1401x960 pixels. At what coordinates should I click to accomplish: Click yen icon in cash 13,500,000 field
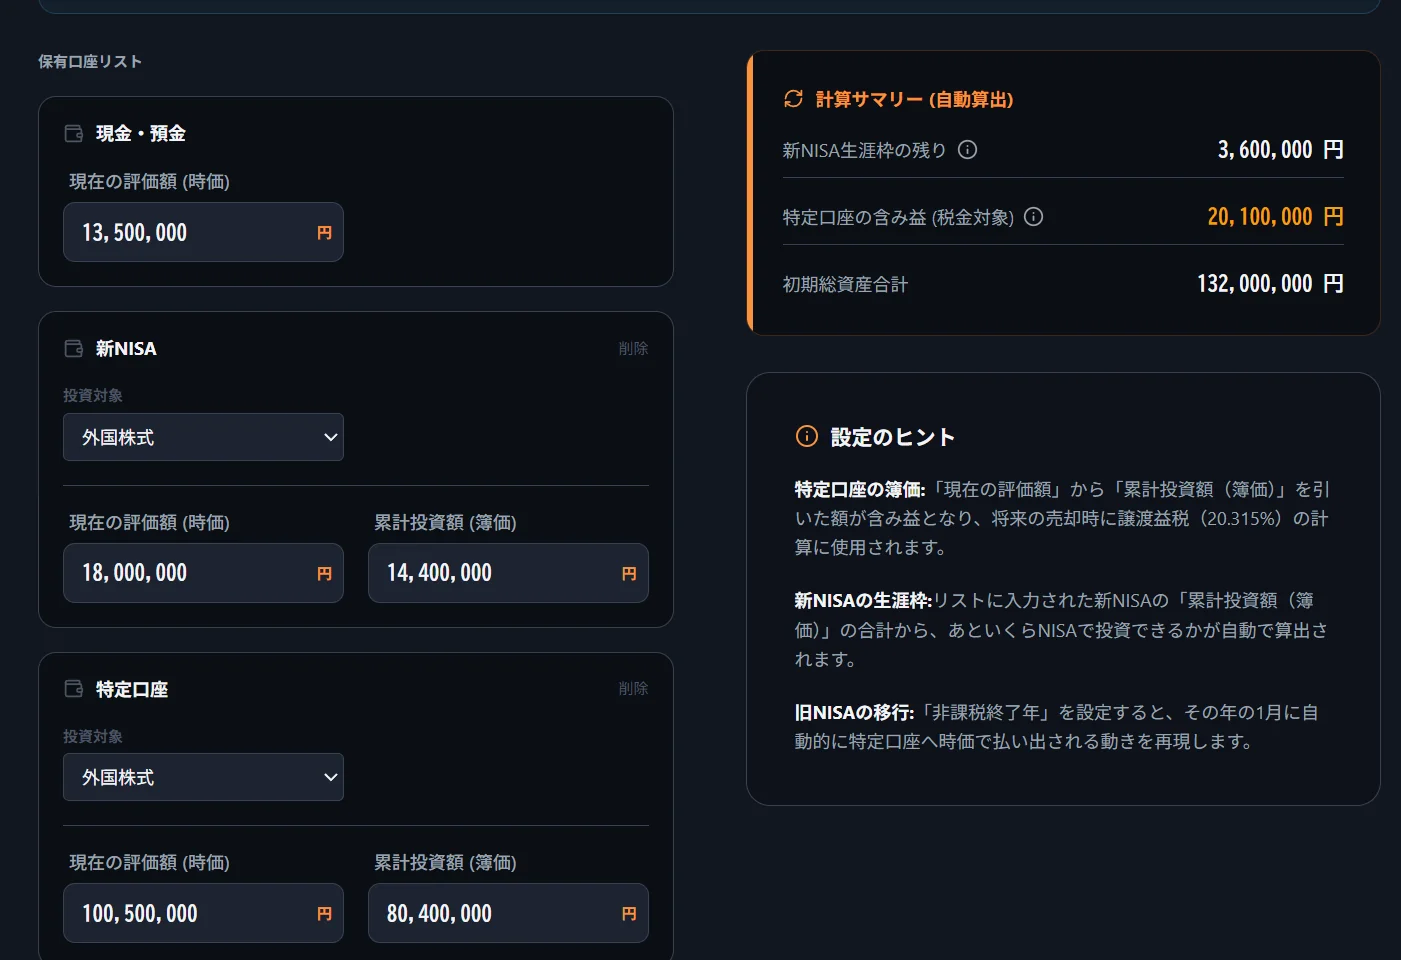coord(324,232)
